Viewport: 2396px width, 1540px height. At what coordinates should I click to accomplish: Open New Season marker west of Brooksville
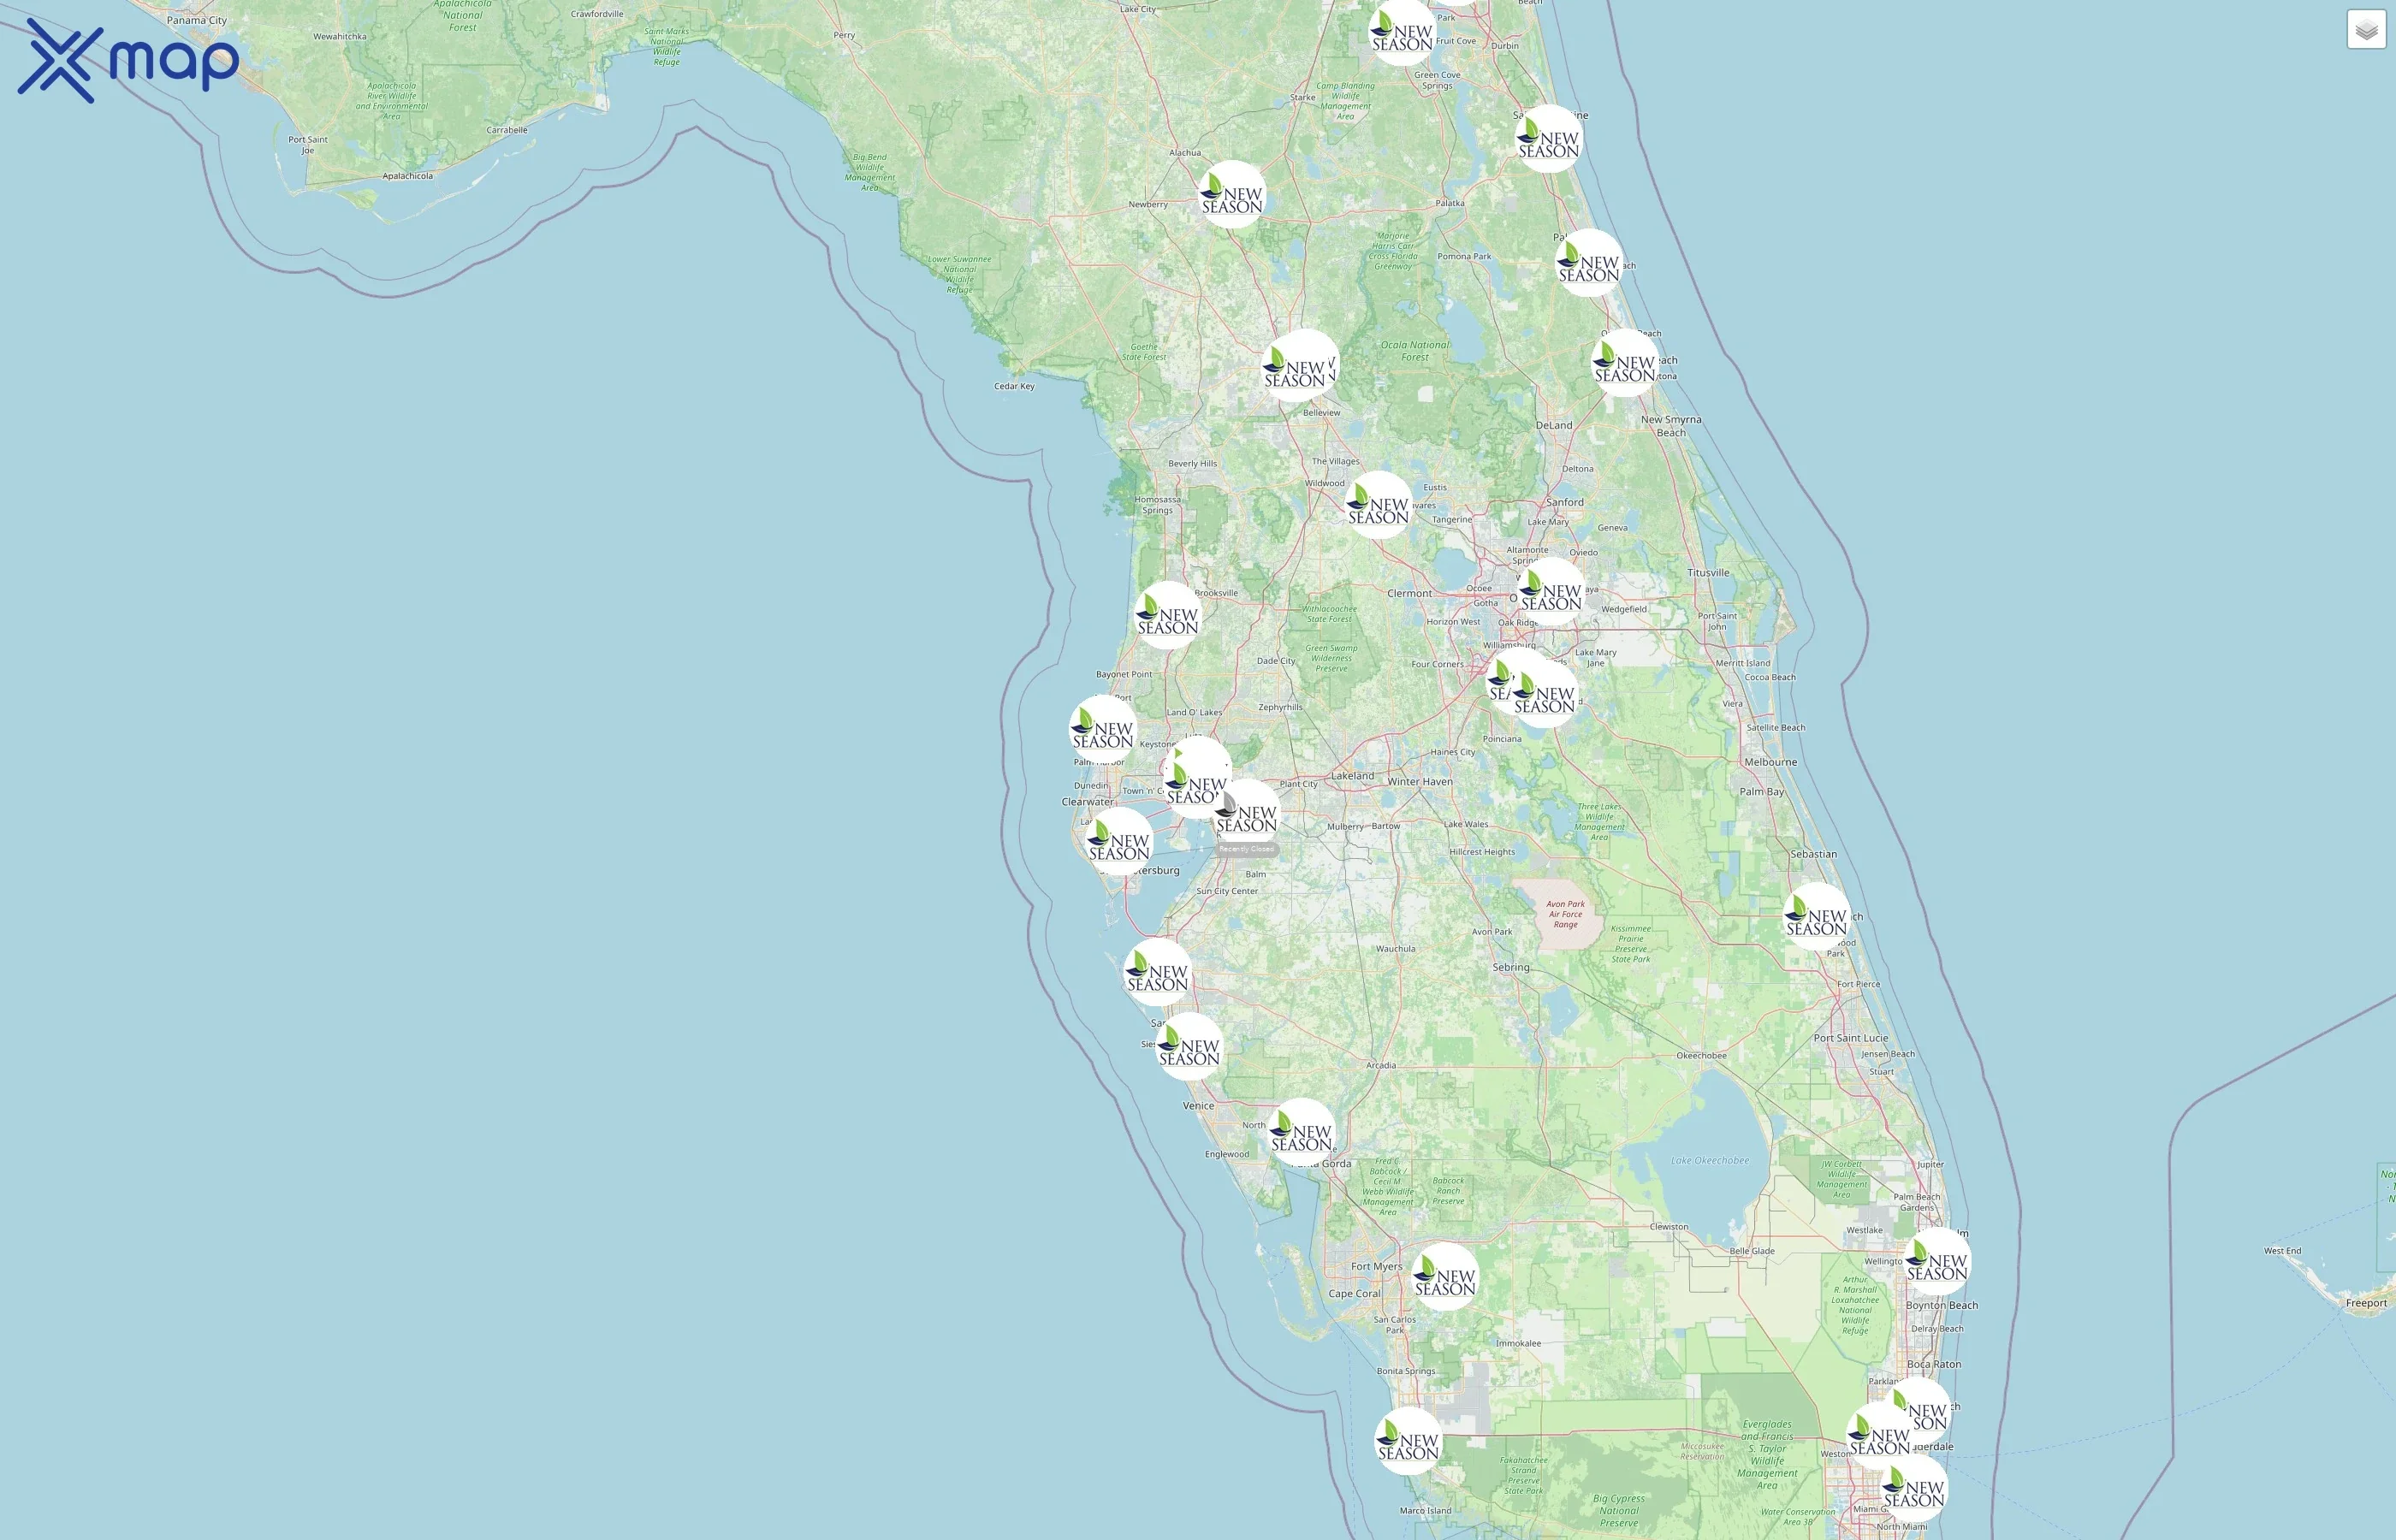[1168, 616]
